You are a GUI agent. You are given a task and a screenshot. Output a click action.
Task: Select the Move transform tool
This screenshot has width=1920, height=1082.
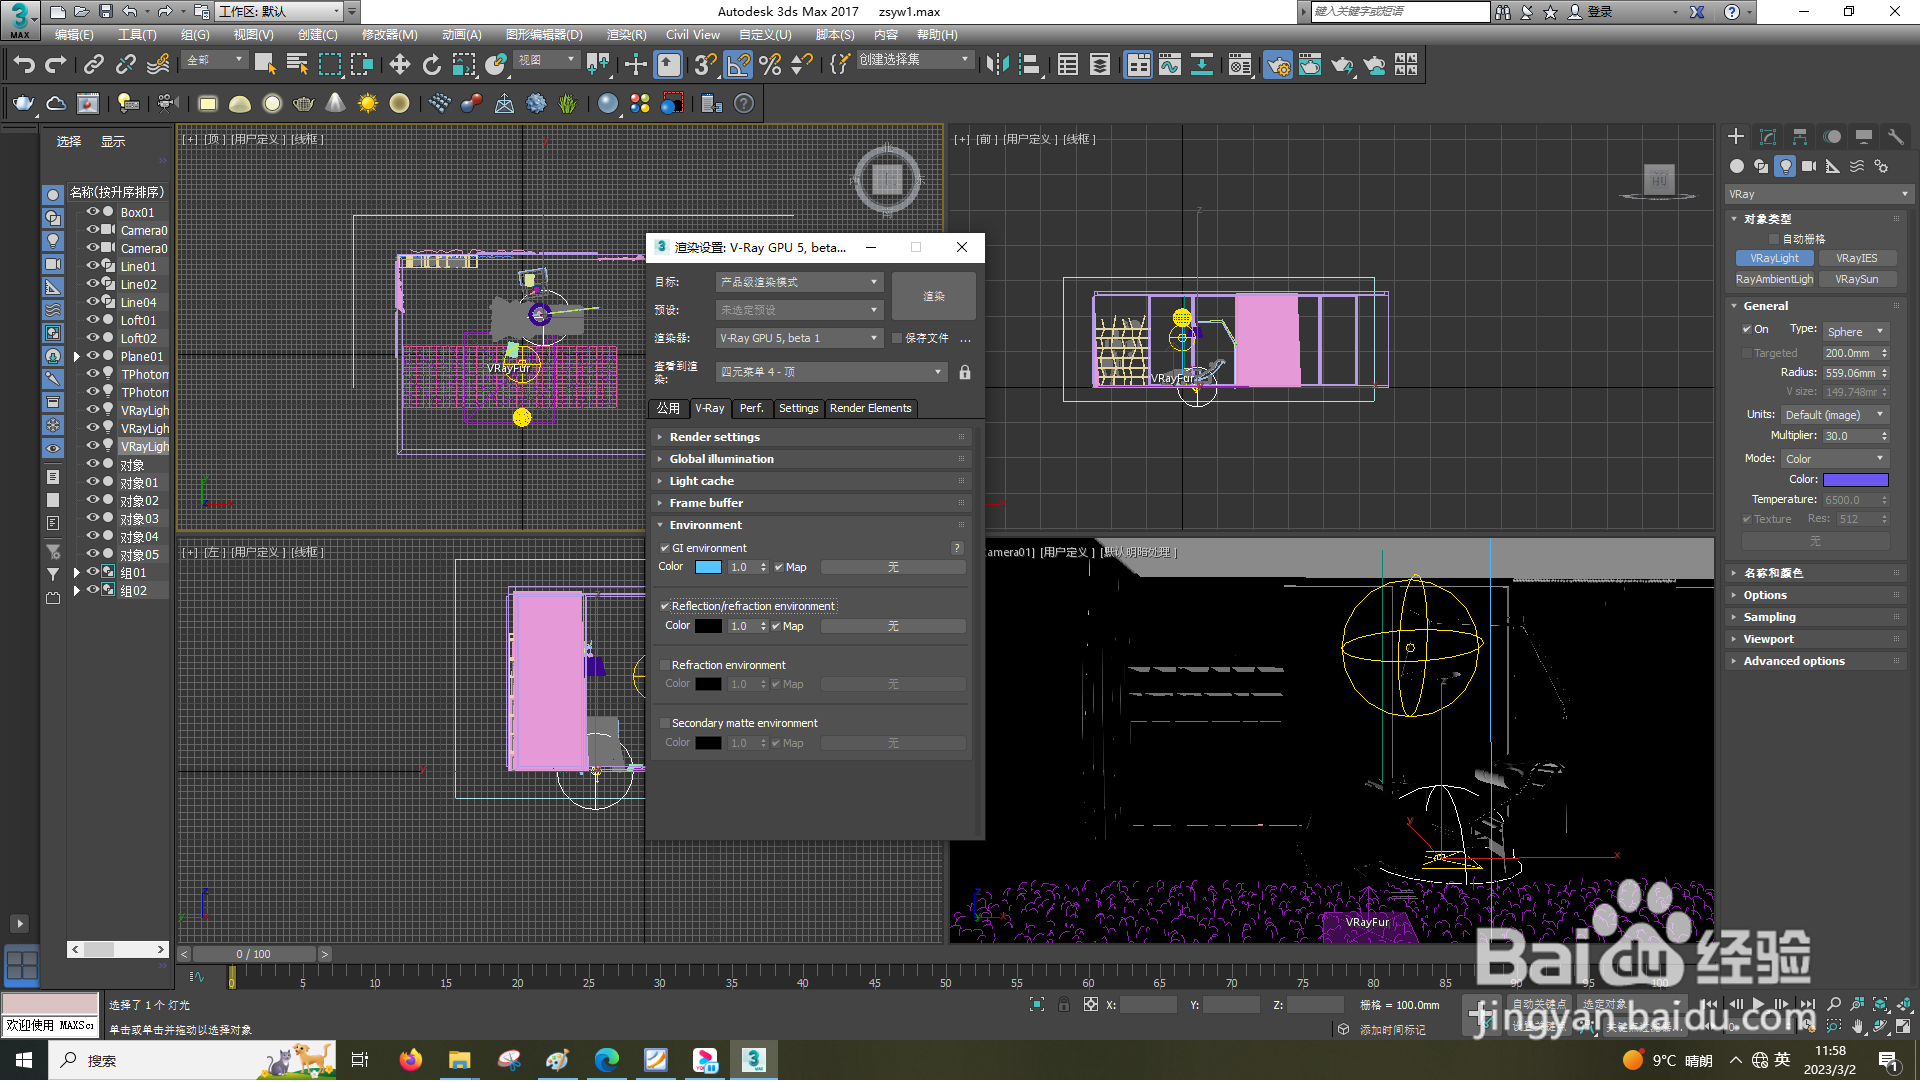tap(399, 65)
